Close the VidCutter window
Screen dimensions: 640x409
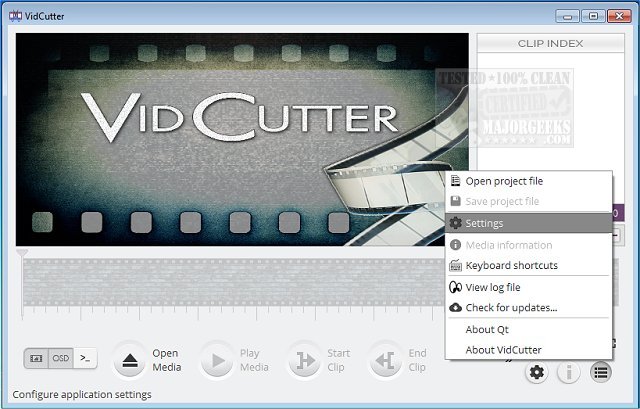tap(620, 16)
